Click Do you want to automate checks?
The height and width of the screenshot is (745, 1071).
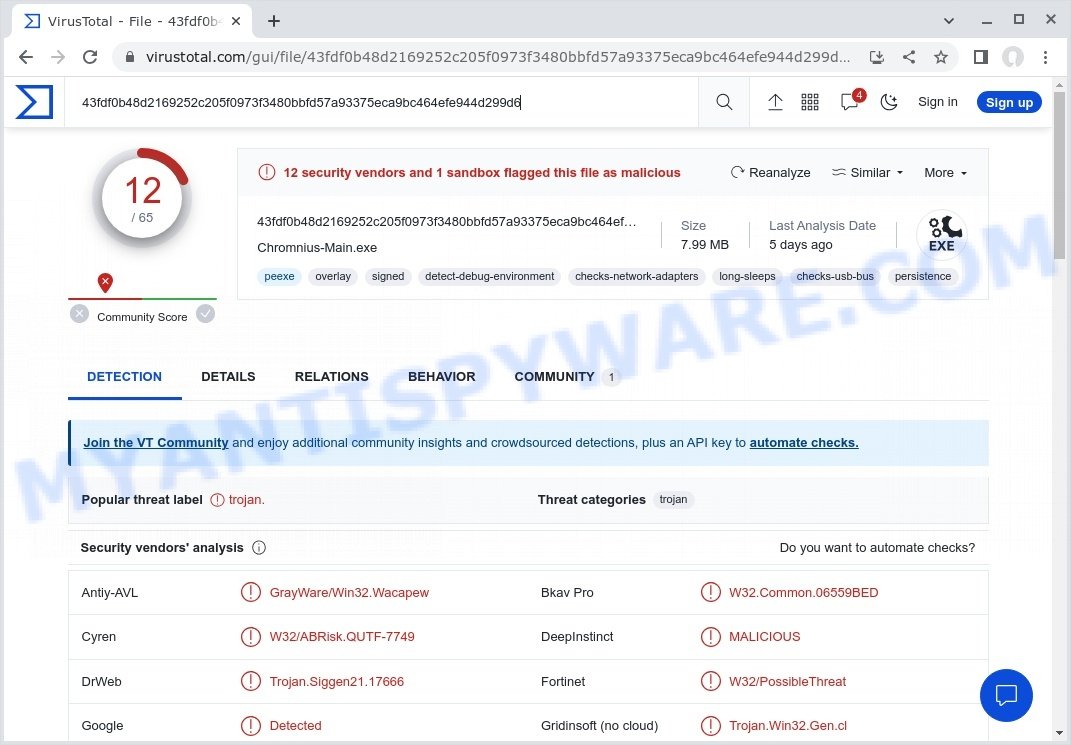[877, 548]
